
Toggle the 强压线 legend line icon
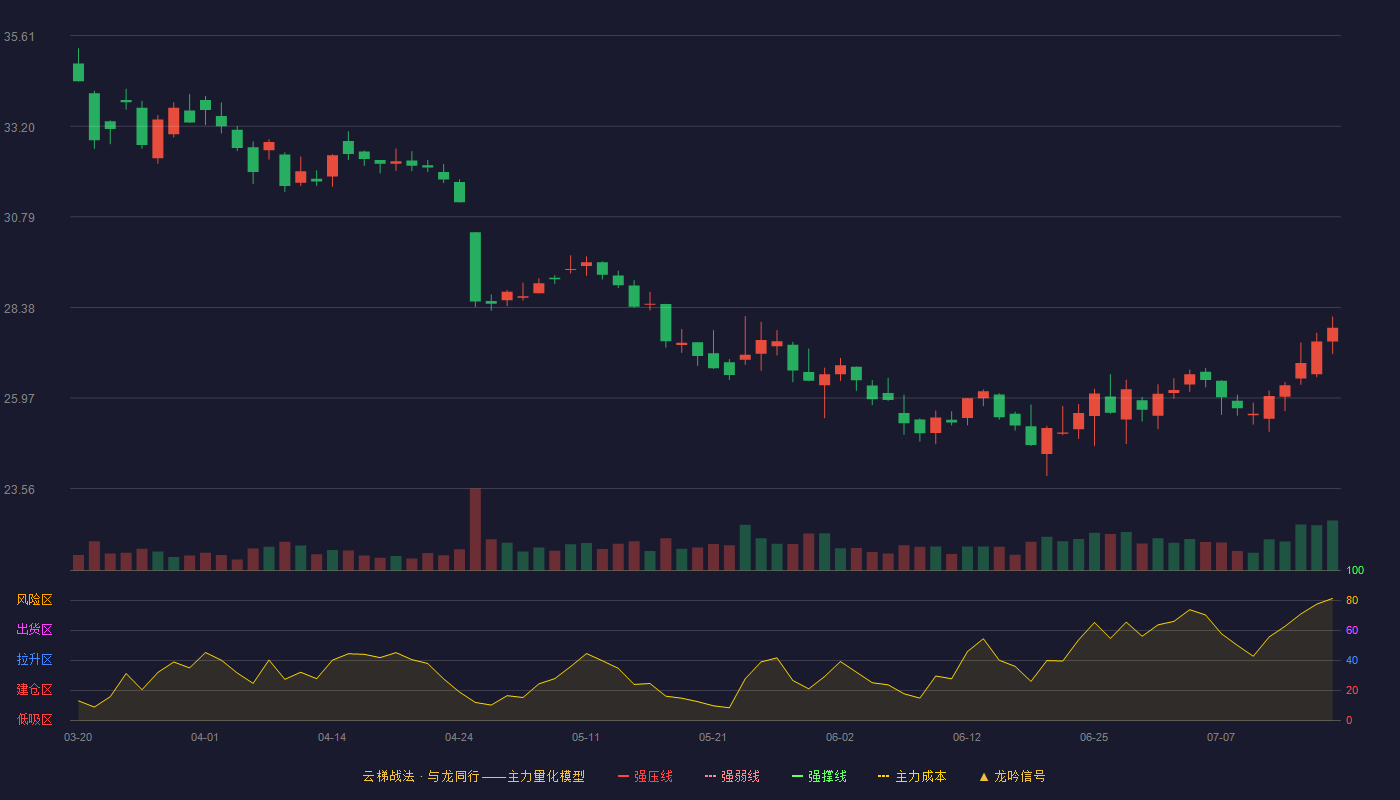tap(624, 776)
